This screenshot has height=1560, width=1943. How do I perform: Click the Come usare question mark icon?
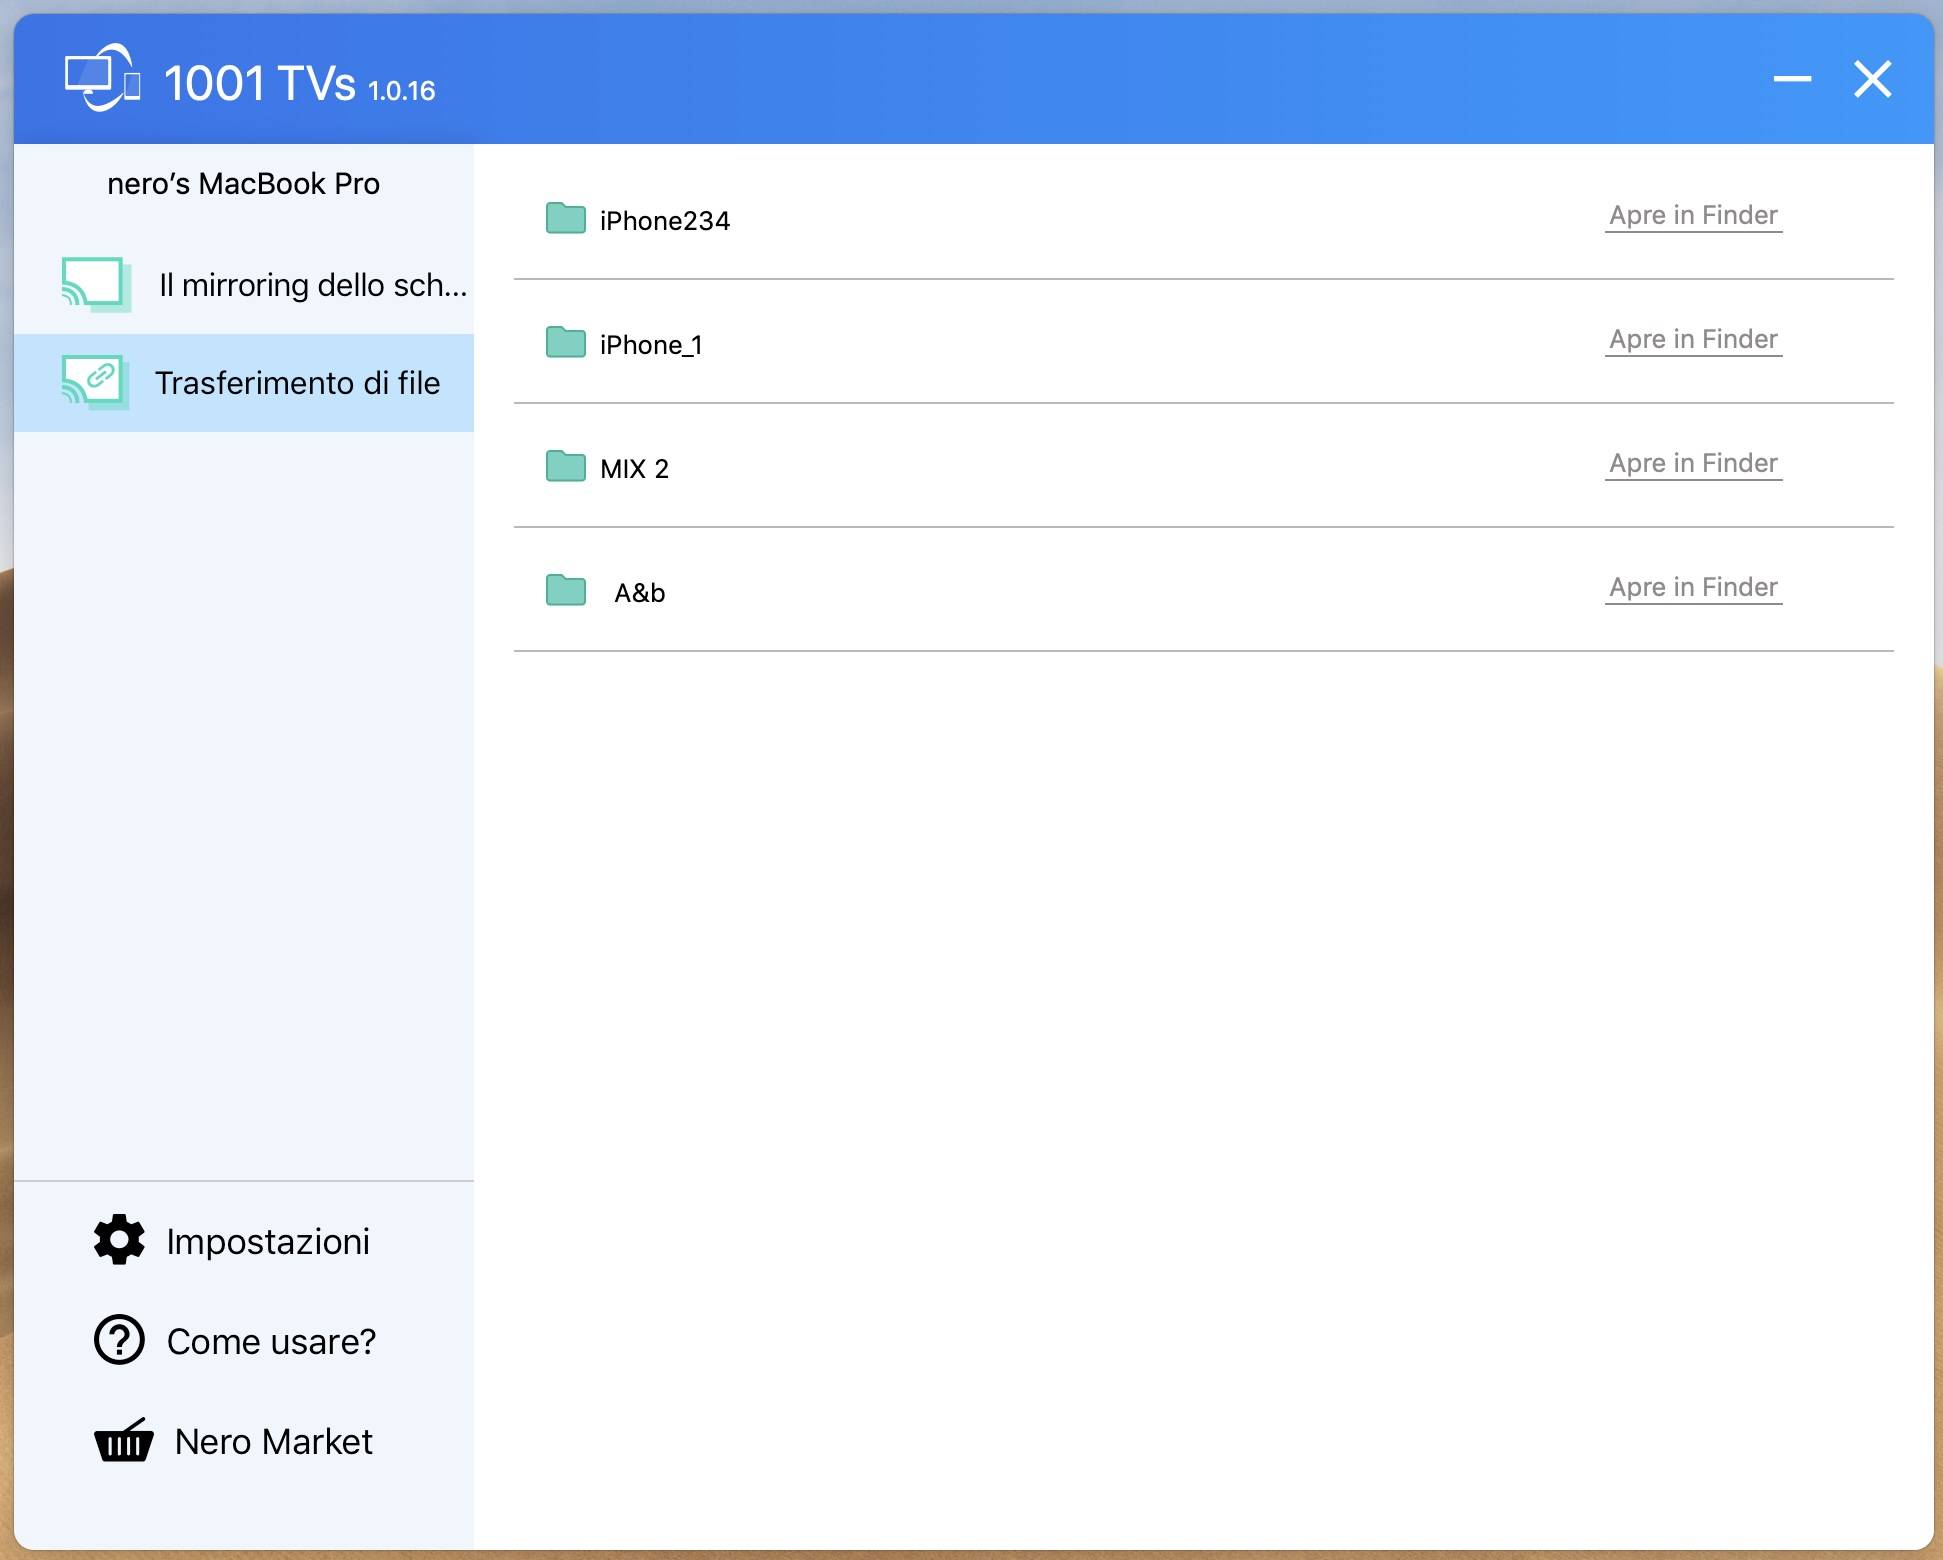pos(119,1340)
